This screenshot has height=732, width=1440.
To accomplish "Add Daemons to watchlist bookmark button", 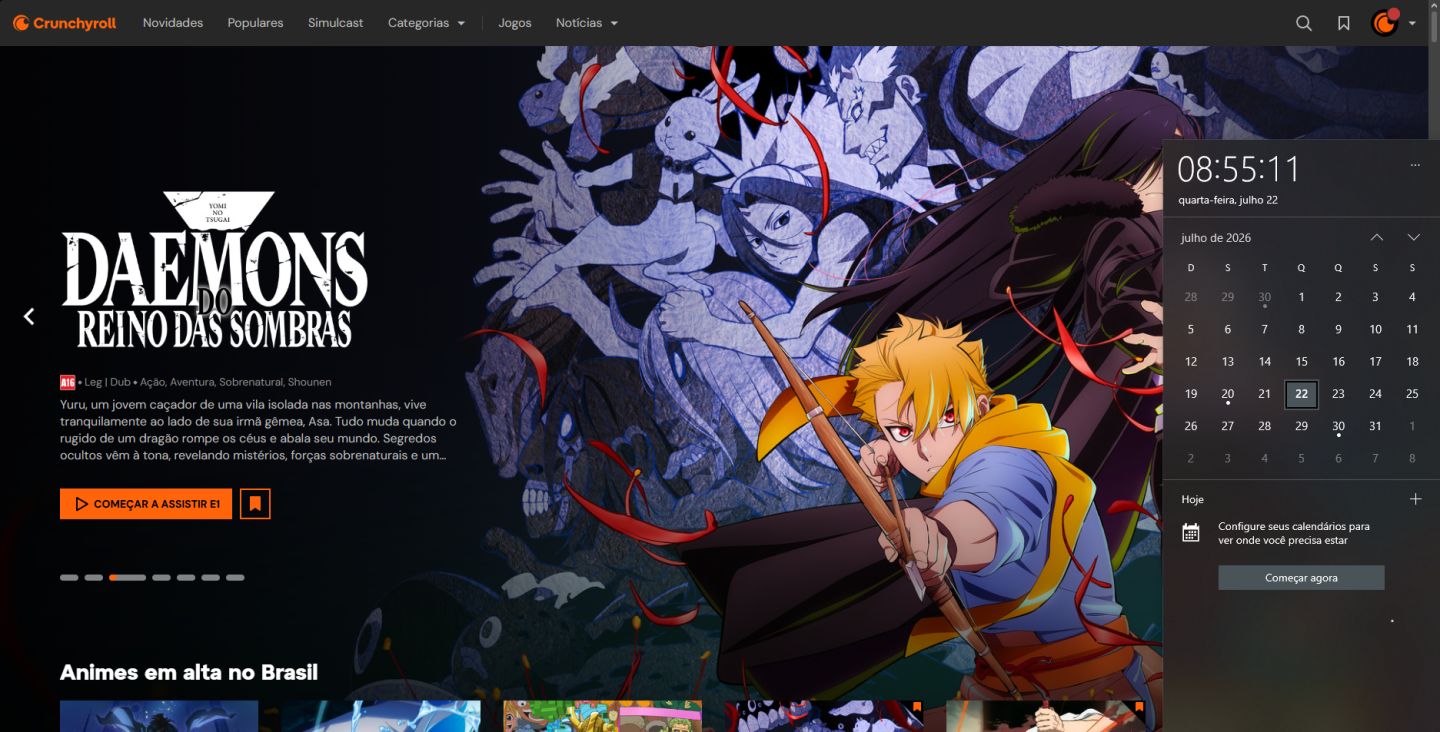I will coord(255,504).
